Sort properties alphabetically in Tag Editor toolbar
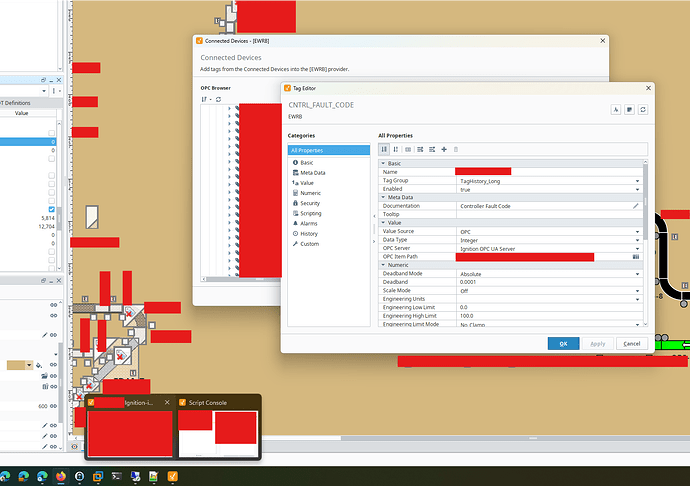The height and width of the screenshot is (486, 690). (x=396, y=150)
